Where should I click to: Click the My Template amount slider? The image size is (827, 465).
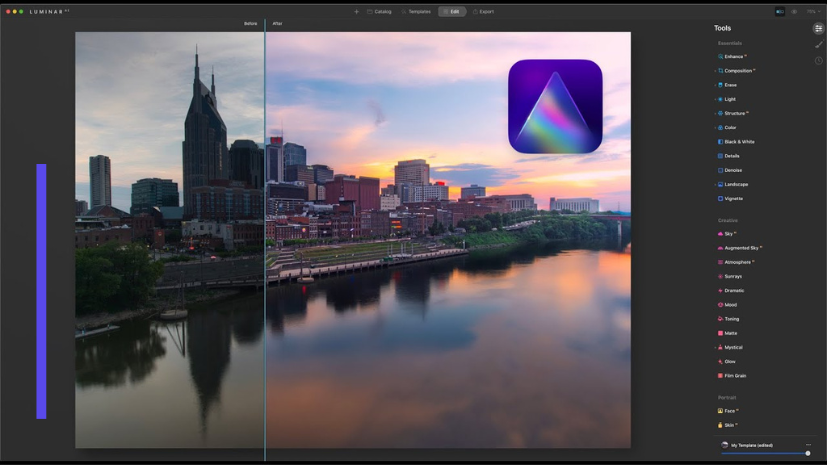point(765,453)
